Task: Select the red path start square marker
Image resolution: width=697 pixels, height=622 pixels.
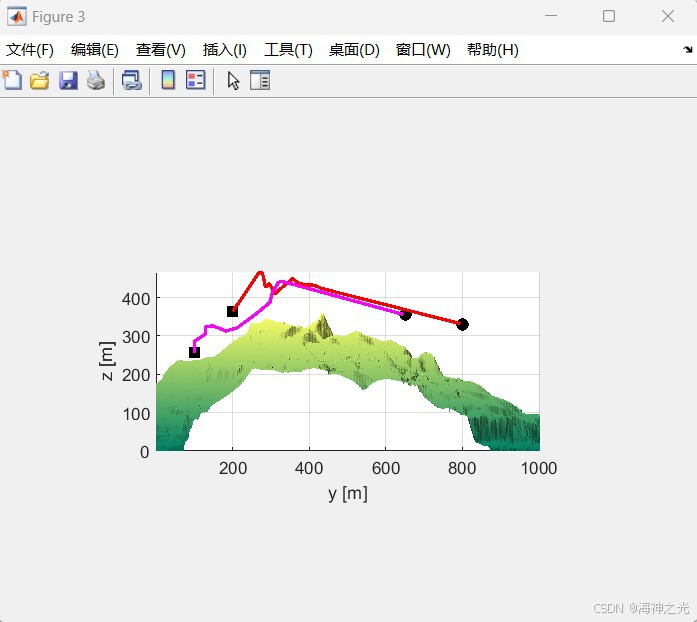Action: coord(232,312)
